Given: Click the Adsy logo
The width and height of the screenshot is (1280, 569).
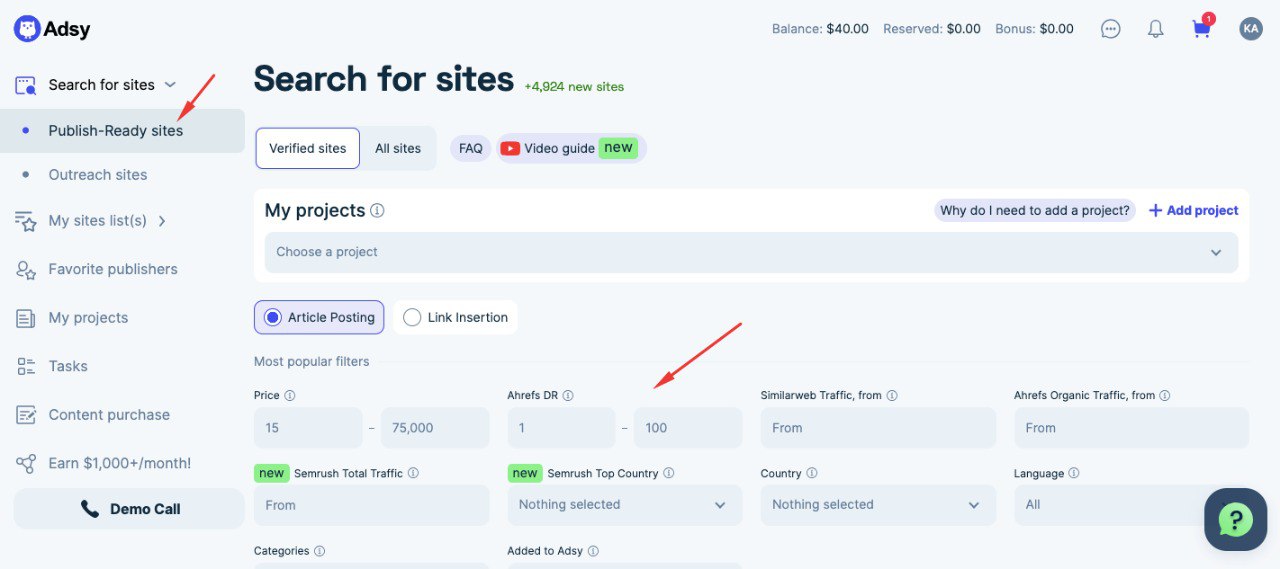Looking at the screenshot, I should point(52,29).
